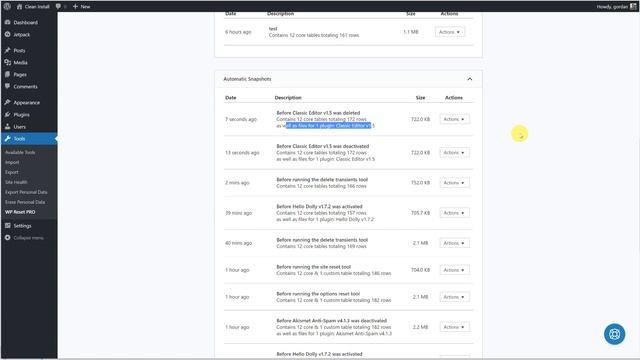Click the New plus icon in admin bar
This screenshot has height=360, width=640.
pos(75,6)
